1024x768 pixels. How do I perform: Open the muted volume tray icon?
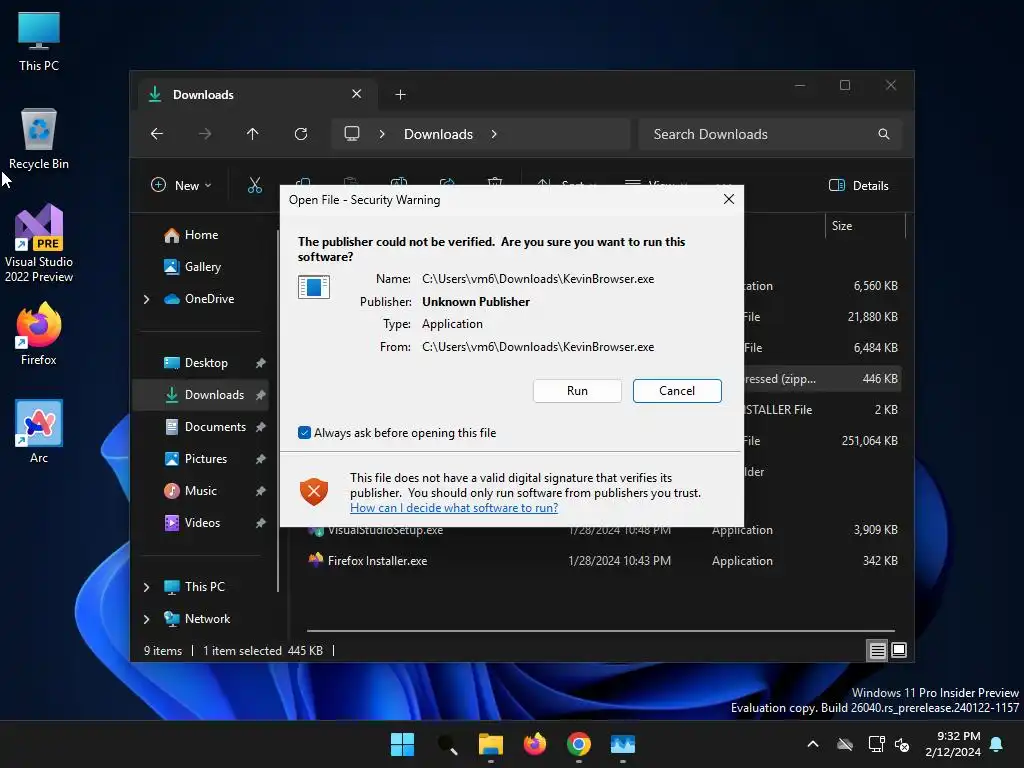(902, 744)
